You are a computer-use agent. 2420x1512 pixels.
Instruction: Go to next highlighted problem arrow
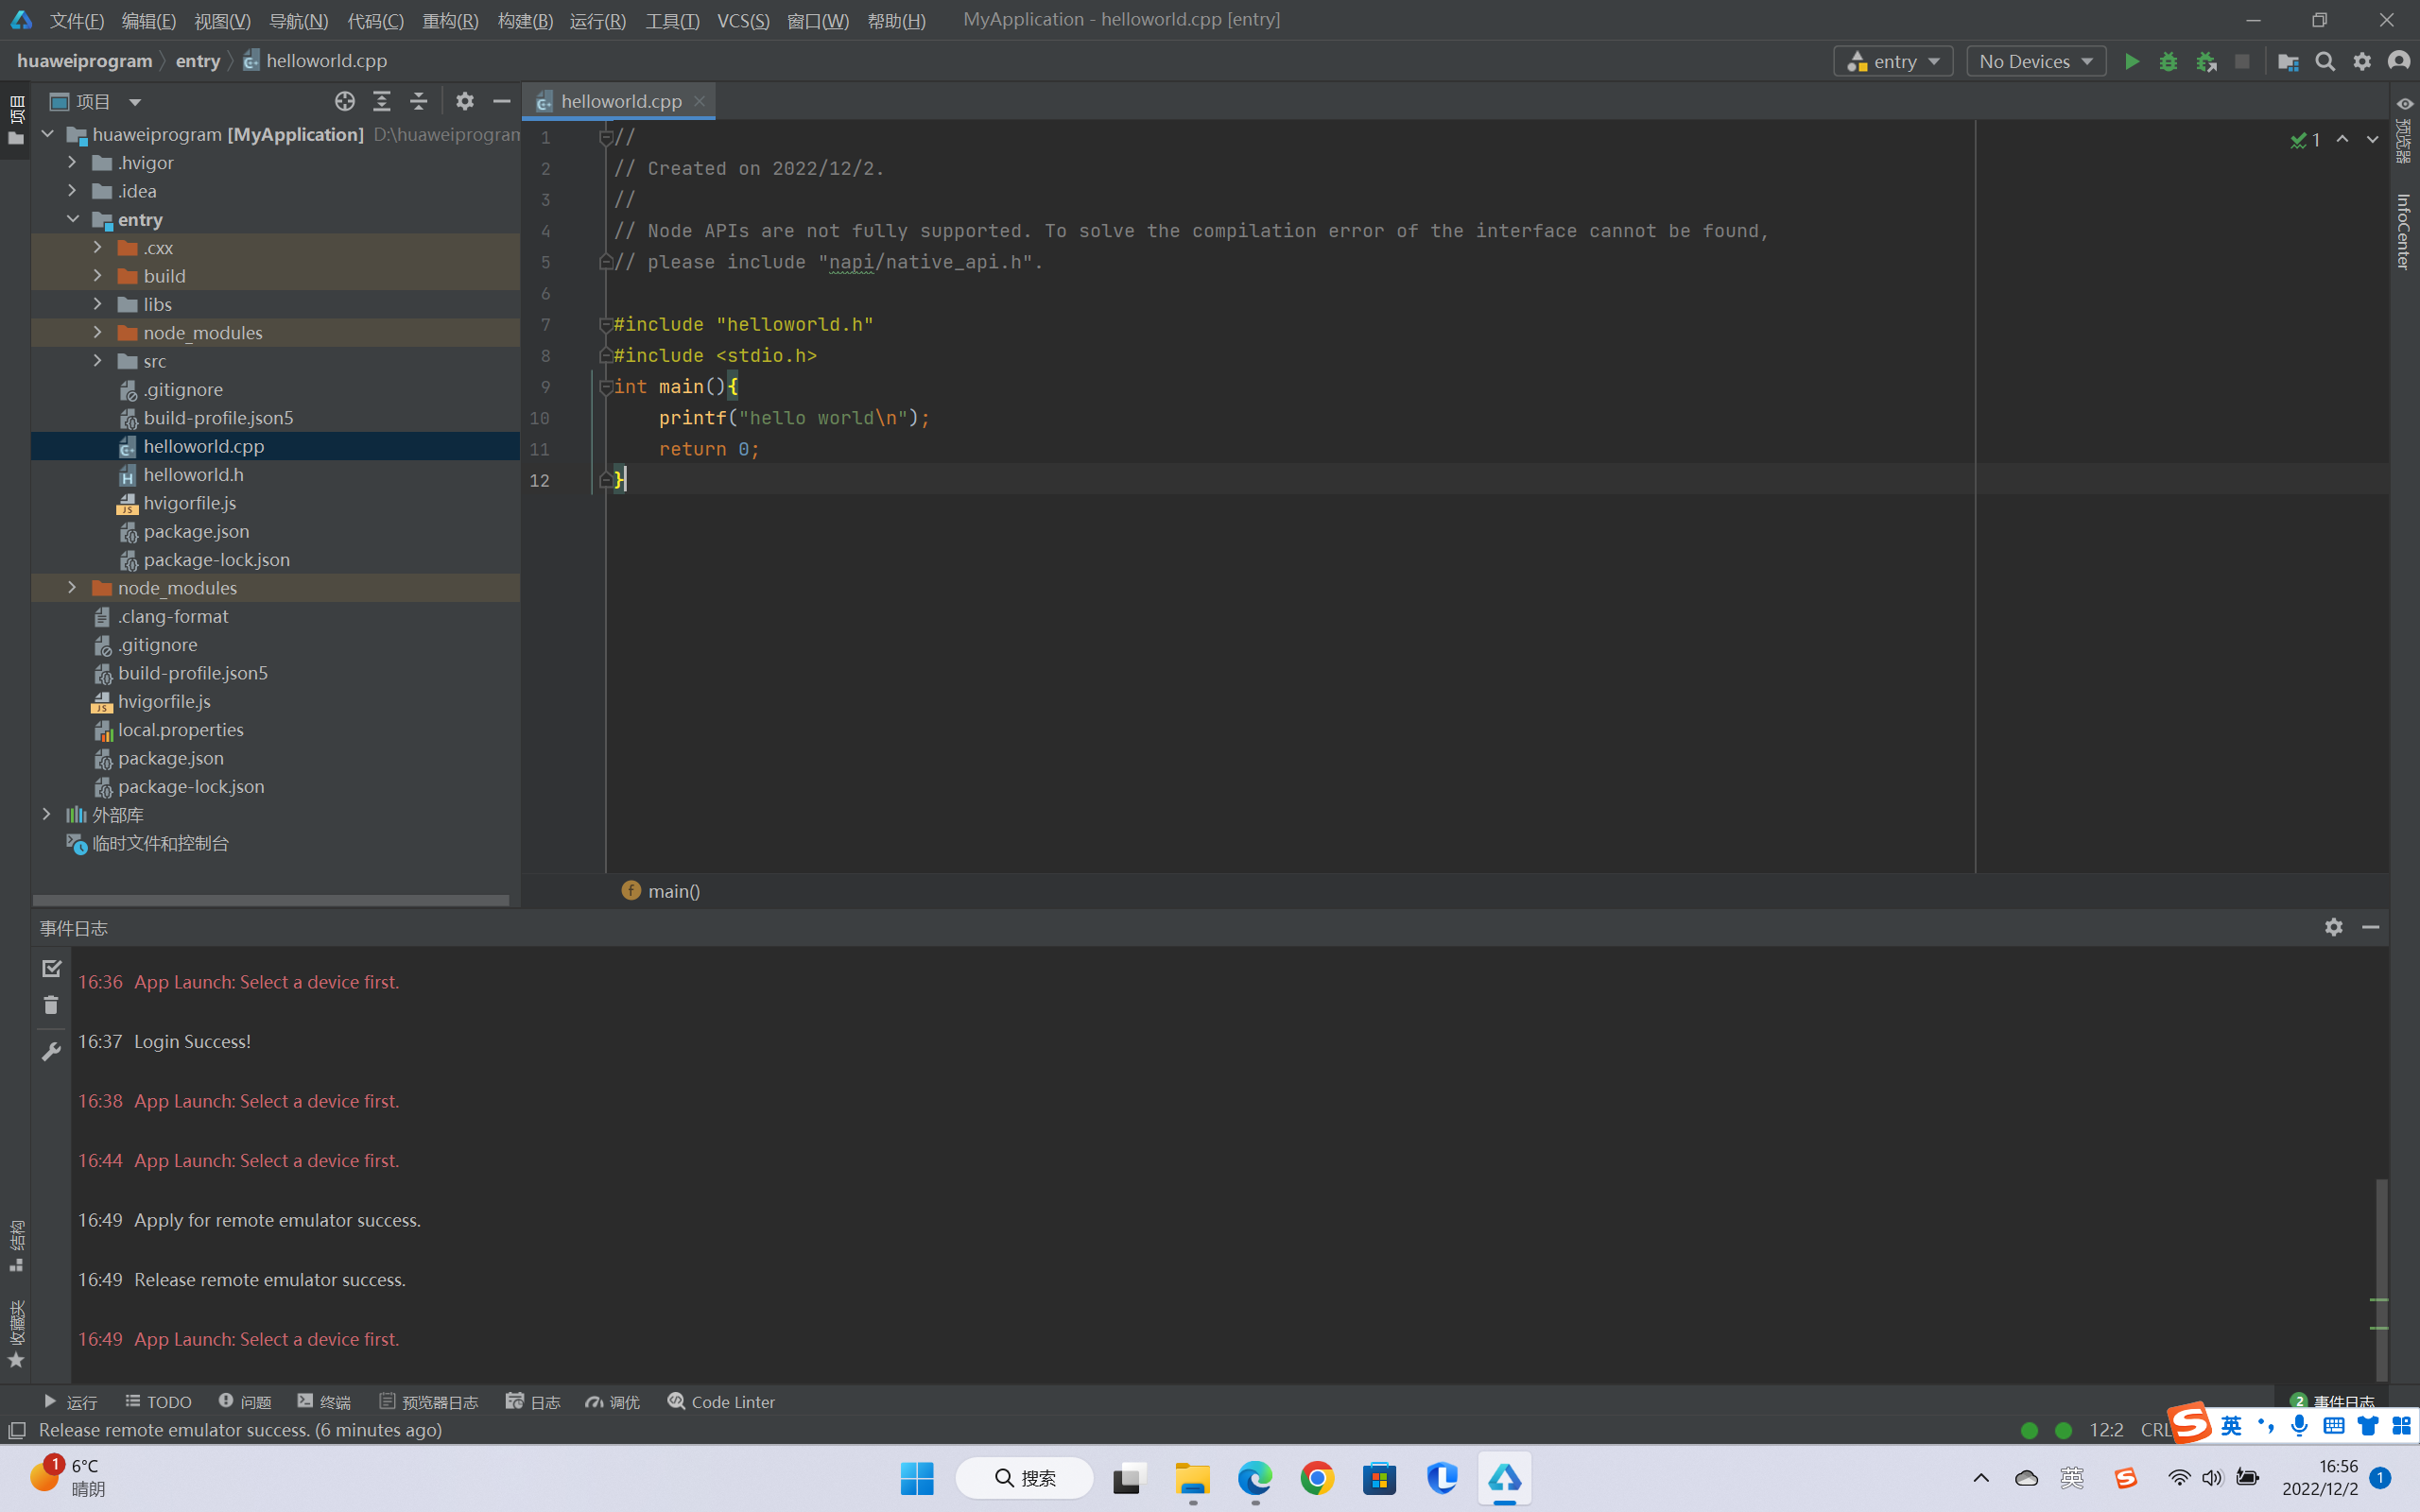tap(2372, 140)
